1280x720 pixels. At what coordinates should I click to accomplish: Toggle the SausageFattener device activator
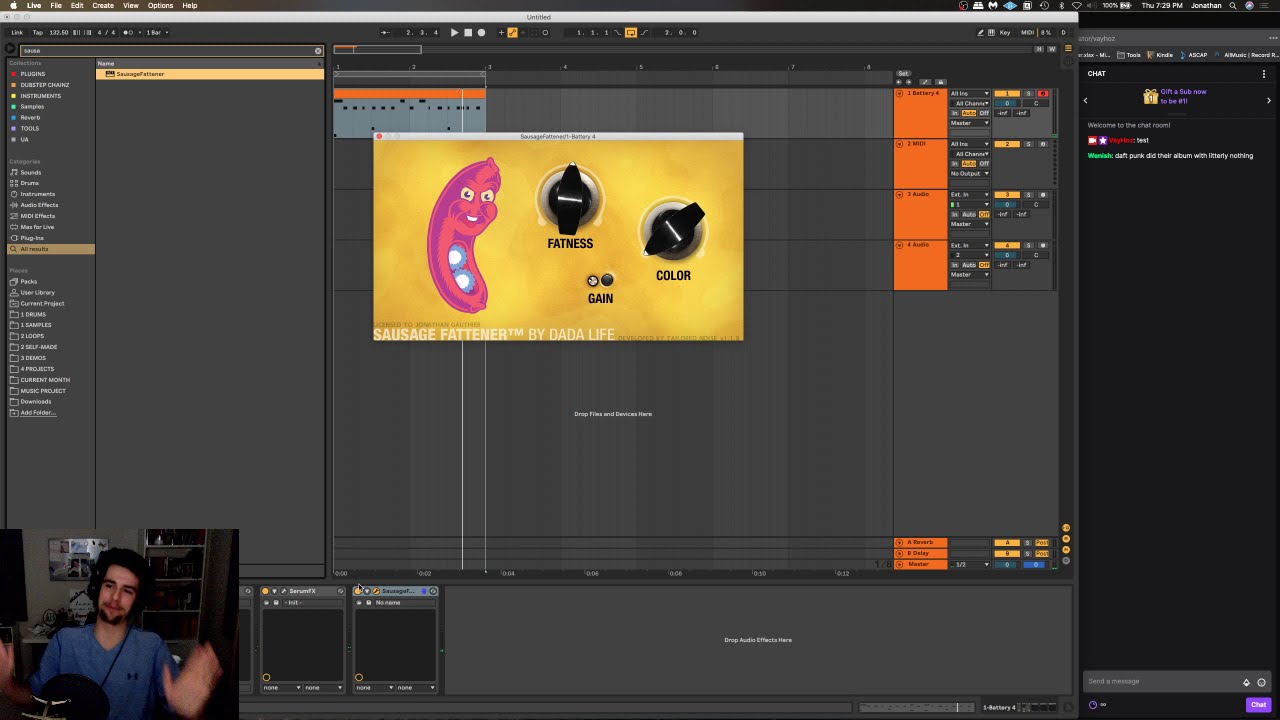[358, 591]
